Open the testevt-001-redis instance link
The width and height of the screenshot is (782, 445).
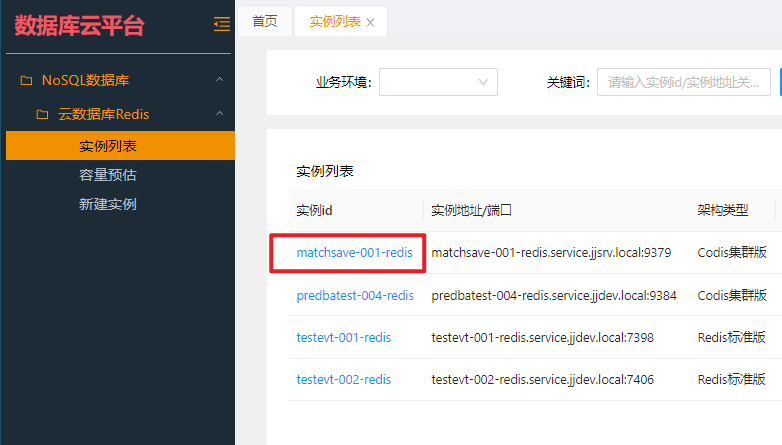(344, 337)
